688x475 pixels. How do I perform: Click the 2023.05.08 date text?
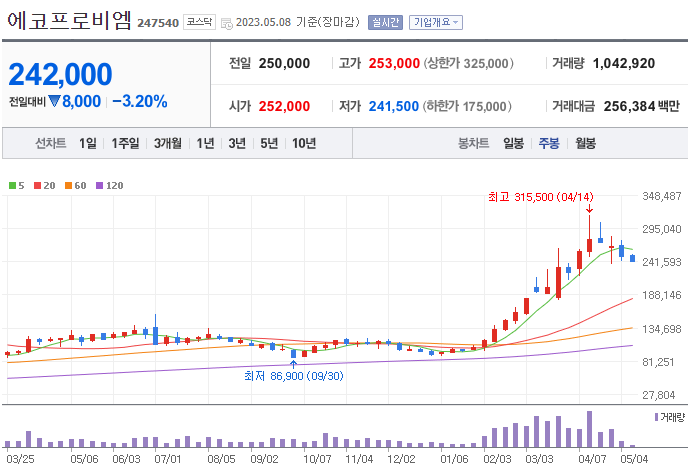(263, 22)
